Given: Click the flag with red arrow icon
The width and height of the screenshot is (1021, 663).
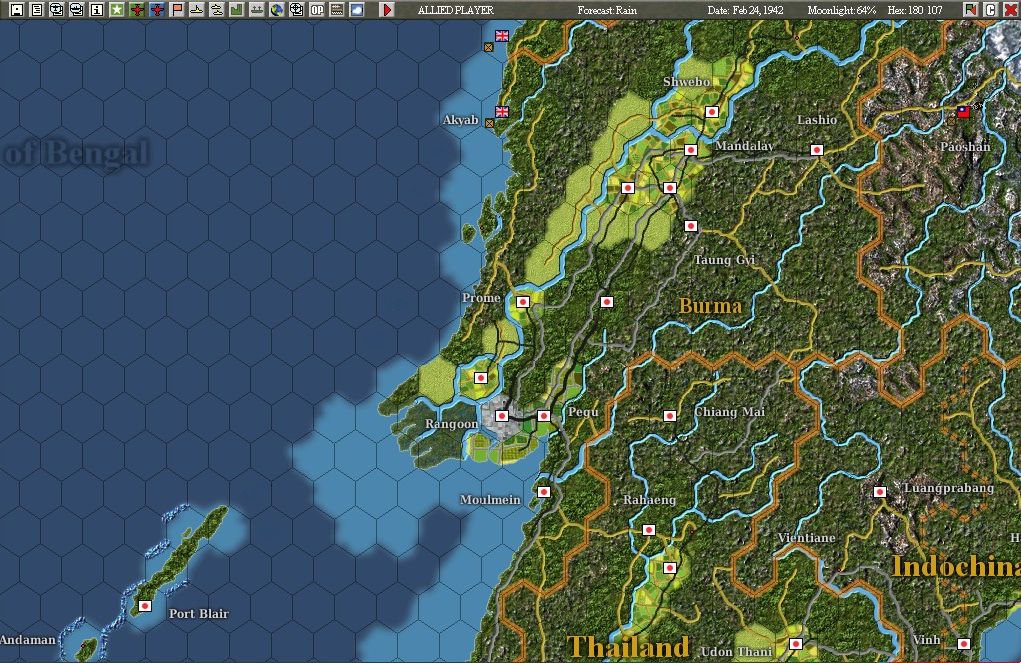Looking at the screenshot, I should pos(970,10).
